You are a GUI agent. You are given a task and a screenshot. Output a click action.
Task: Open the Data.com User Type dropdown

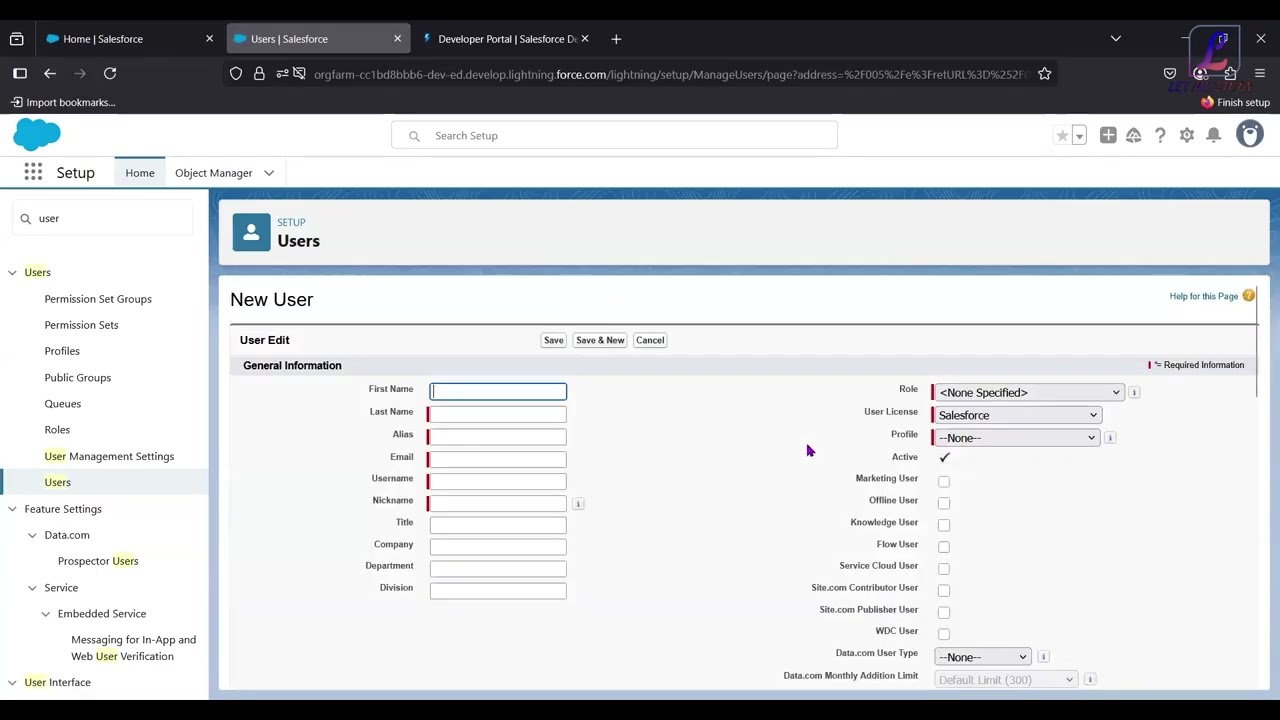click(982, 657)
